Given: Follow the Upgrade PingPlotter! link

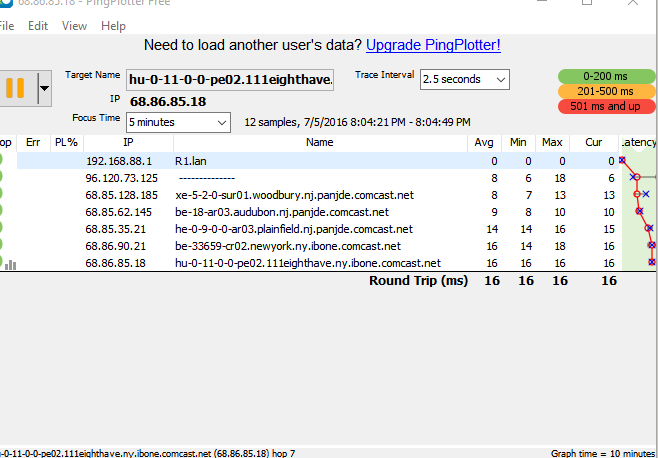Looking at the screenshot, I should [x=433, y=45].
